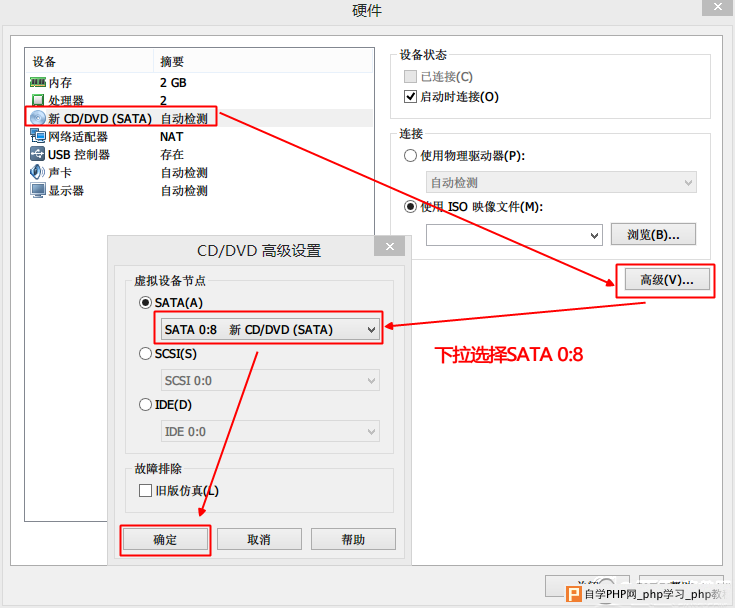This screenshot has width=735, height=608.
Task: Select the 内存 row in device list
Action: click(199, 83)
